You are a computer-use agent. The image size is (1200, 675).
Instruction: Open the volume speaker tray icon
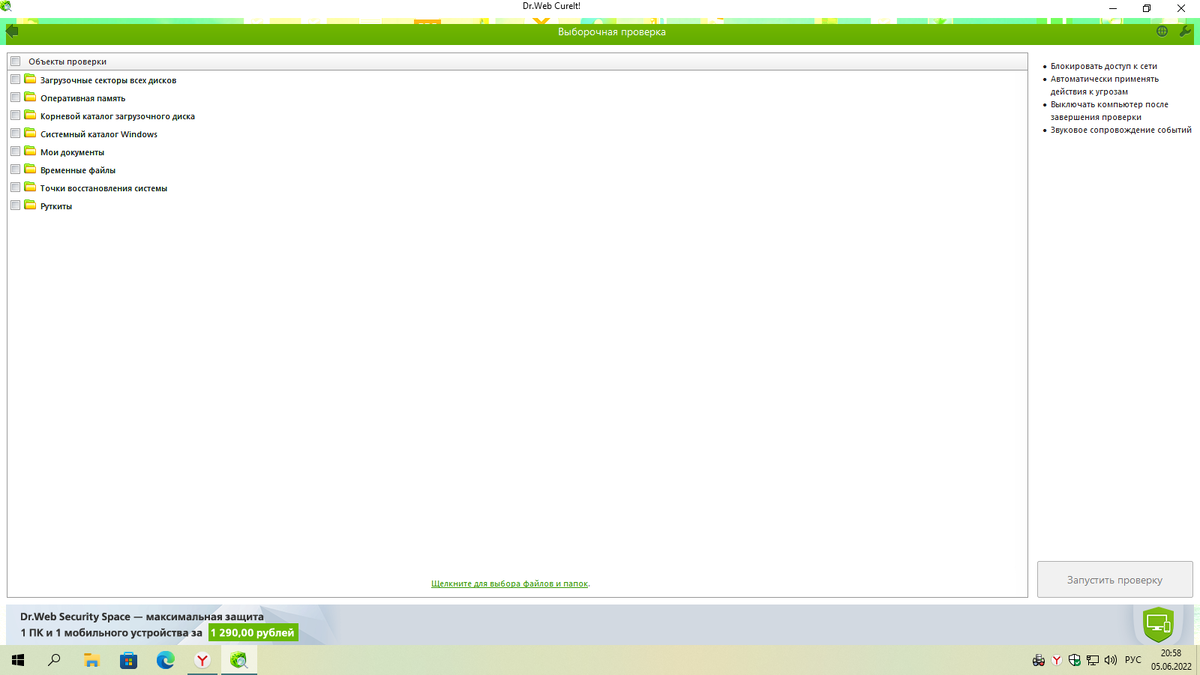1110,660
